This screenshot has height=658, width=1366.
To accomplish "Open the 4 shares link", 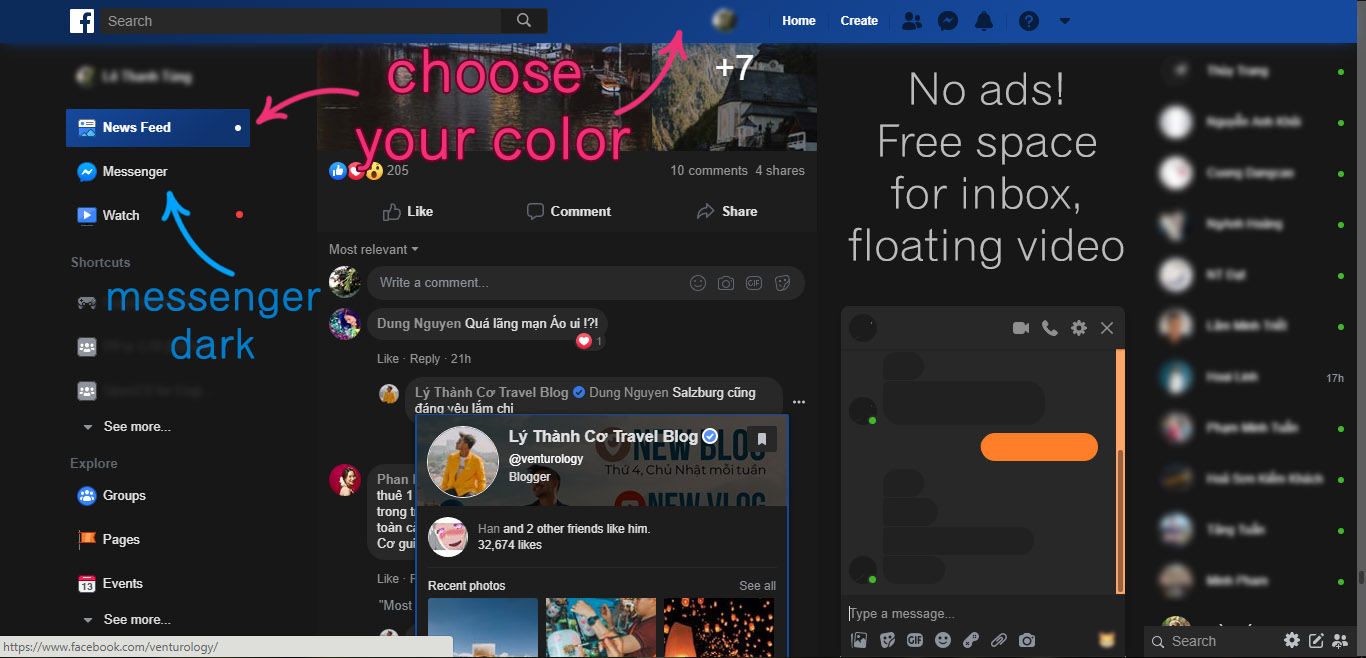I will pyautogui.click(x=780, y=171).
